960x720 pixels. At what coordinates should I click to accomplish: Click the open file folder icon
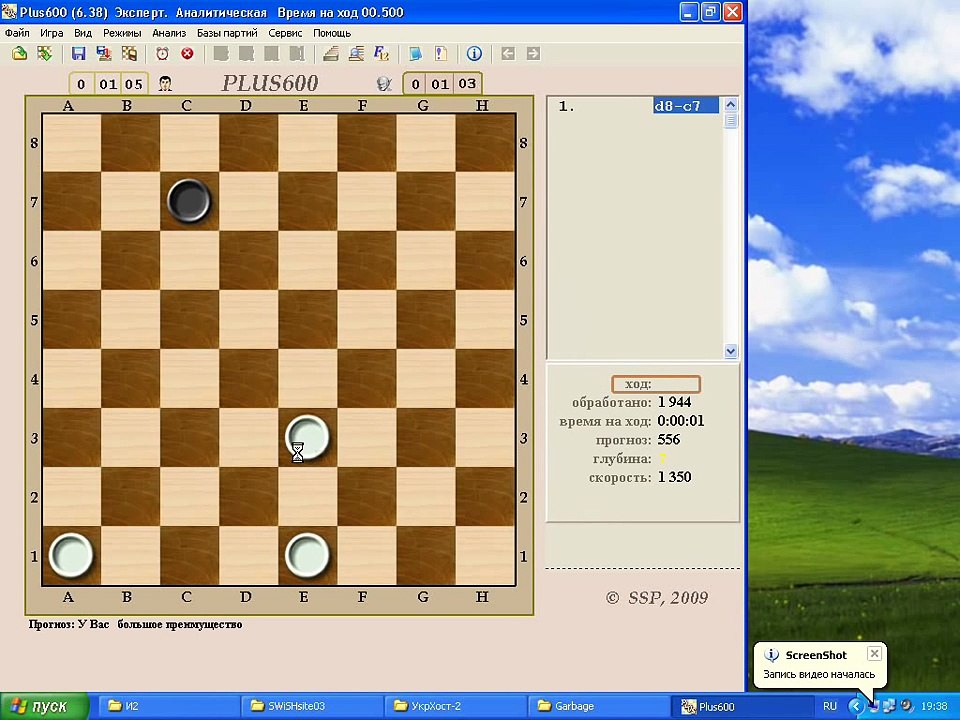coord(20,54)
